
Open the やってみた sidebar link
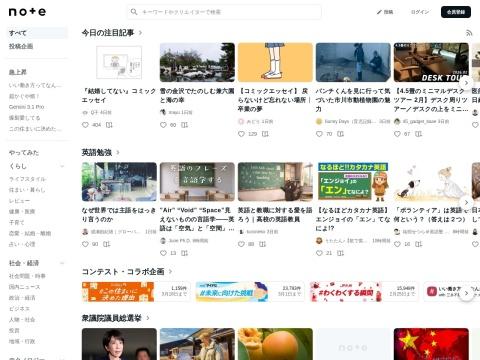[x=24, y=153]
